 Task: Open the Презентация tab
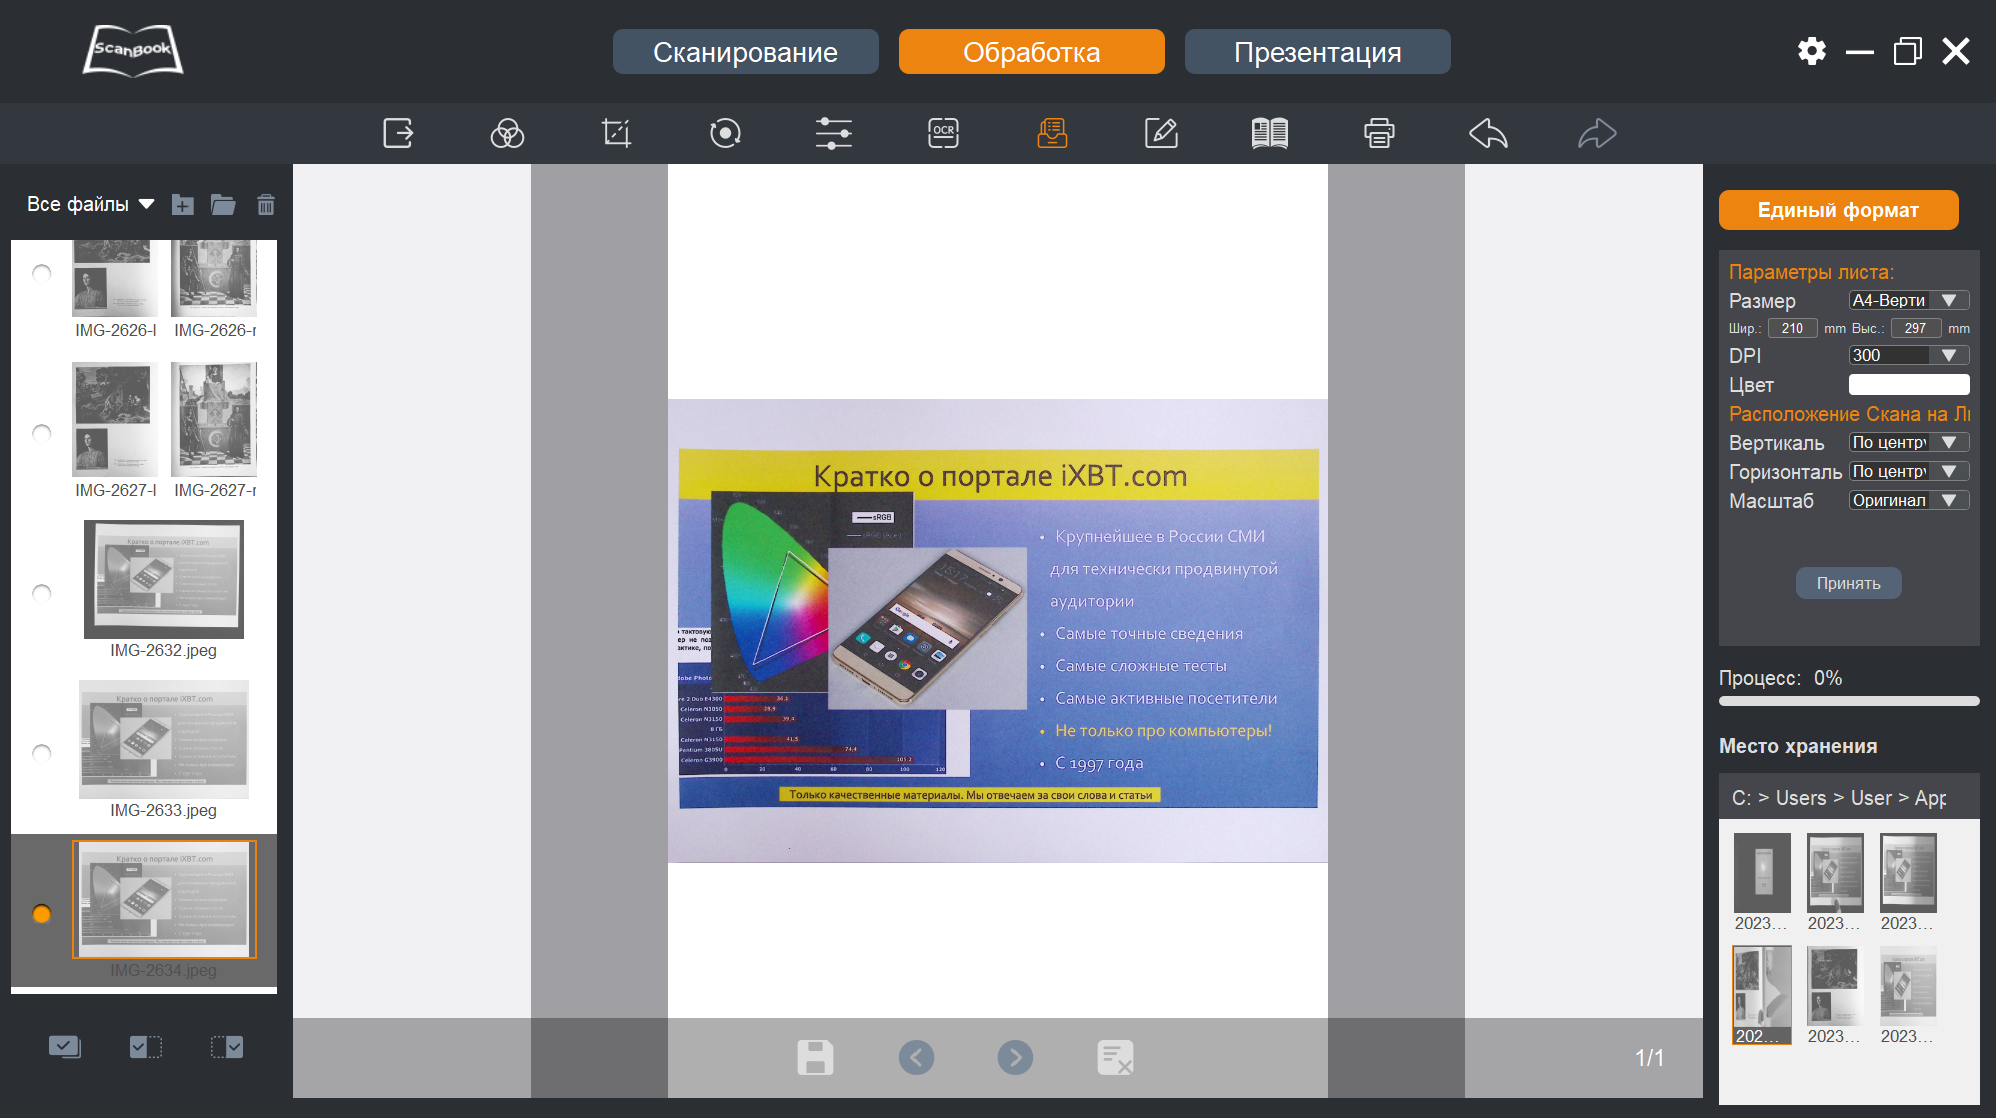tap(1317, 52)
